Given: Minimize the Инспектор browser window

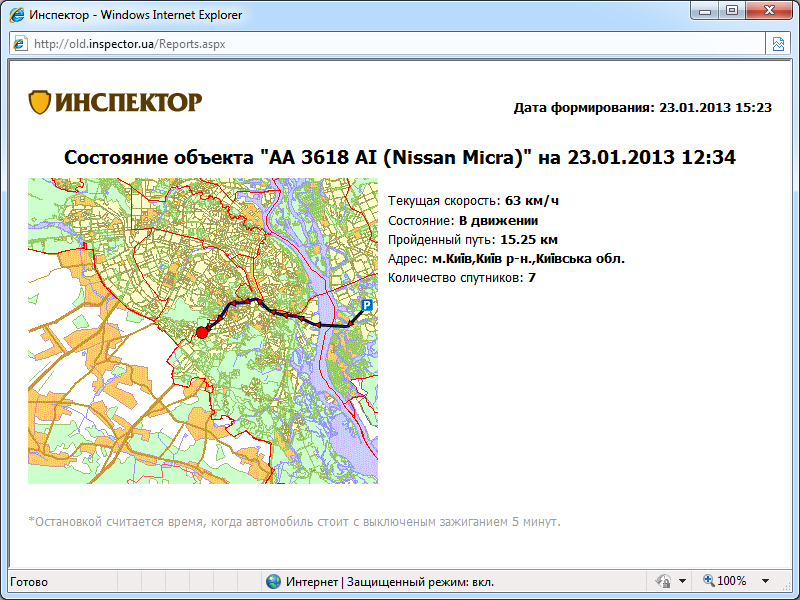Looking at the screenshot, I should (x=705, y=11).
